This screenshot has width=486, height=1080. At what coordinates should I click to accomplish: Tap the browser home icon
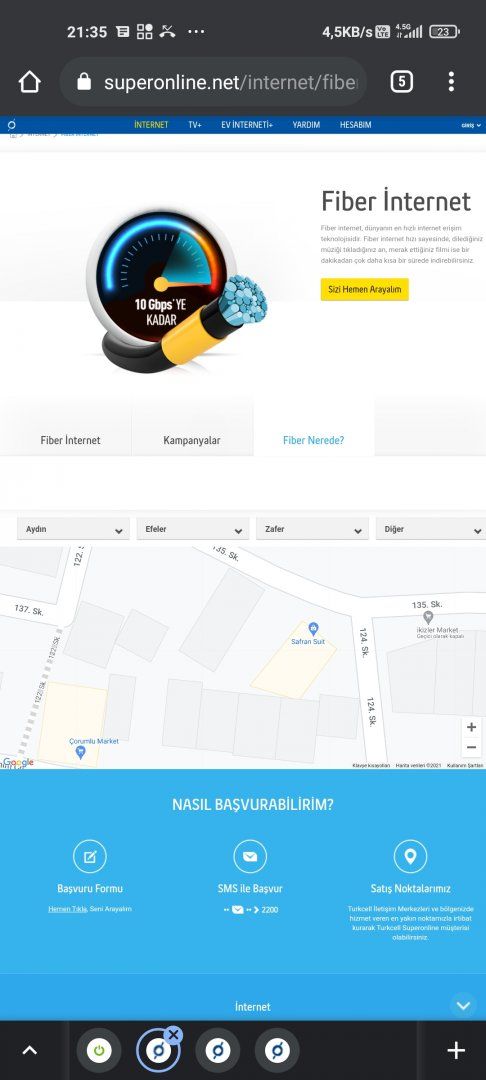point(30,83)
